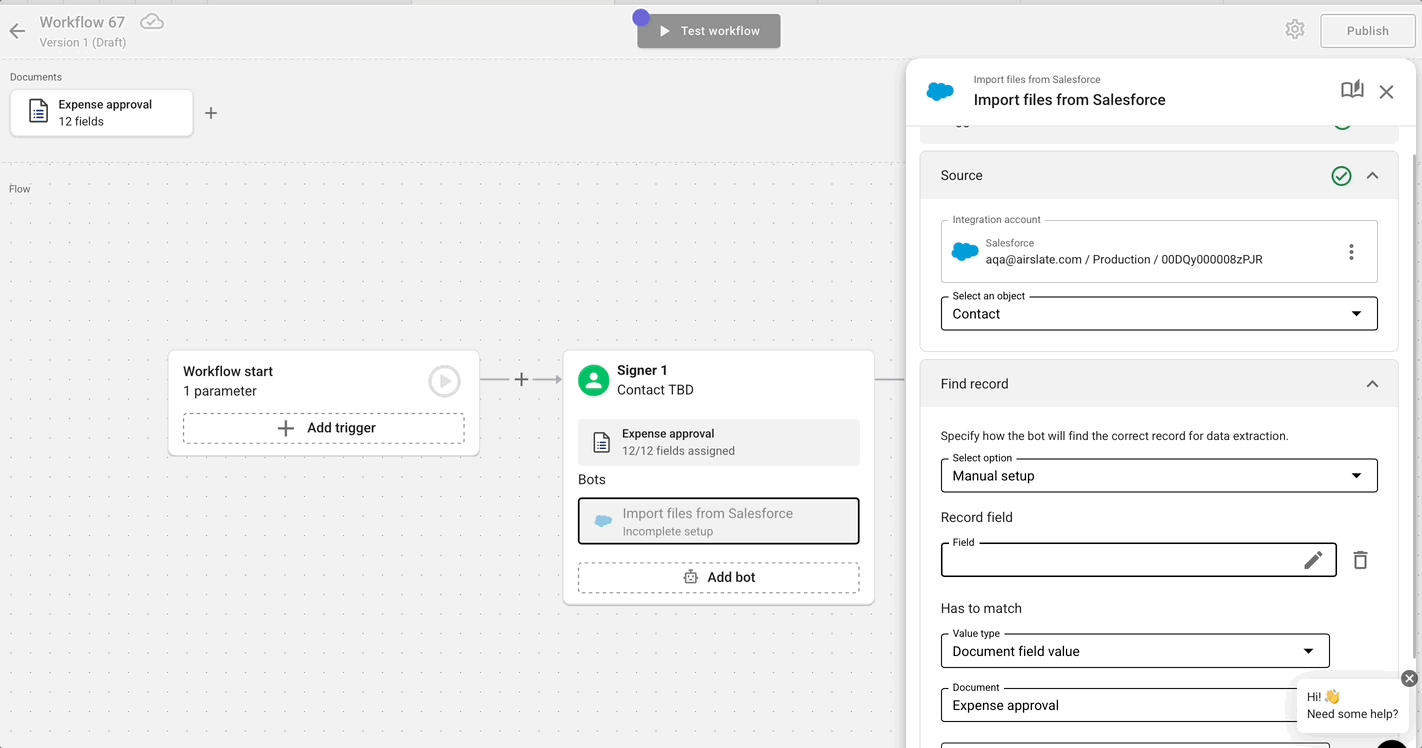Delete the Record field with the trash icon
The image size is (1422, 748).
tap(1360, 559)
